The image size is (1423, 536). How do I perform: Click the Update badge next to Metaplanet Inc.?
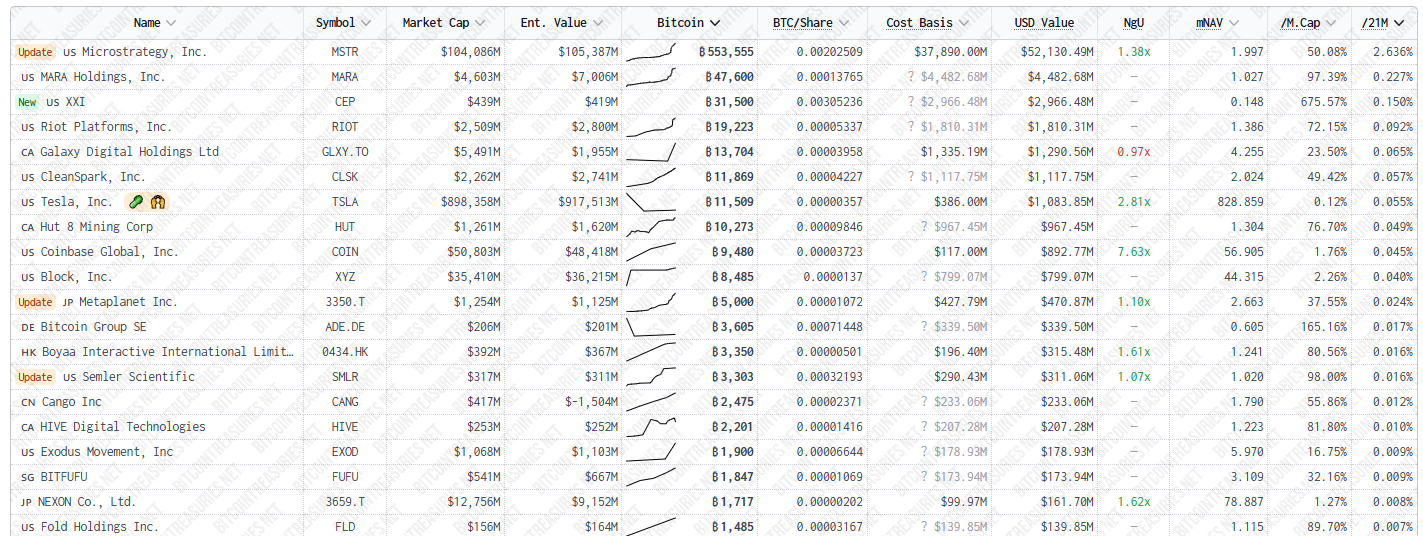(35, 302)
